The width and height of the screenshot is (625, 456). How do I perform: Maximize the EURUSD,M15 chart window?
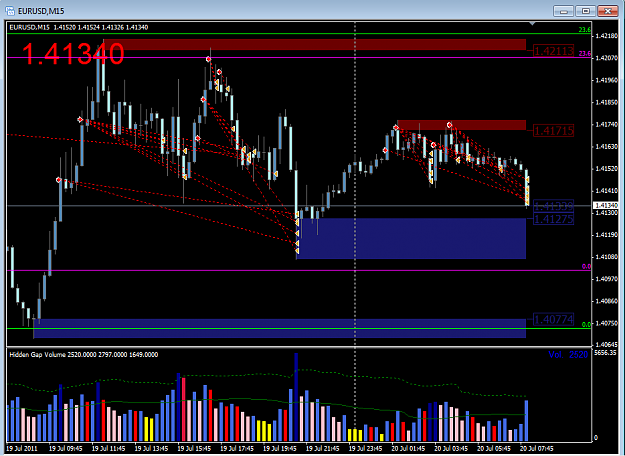pyautogui.click(x=586, y=11)
